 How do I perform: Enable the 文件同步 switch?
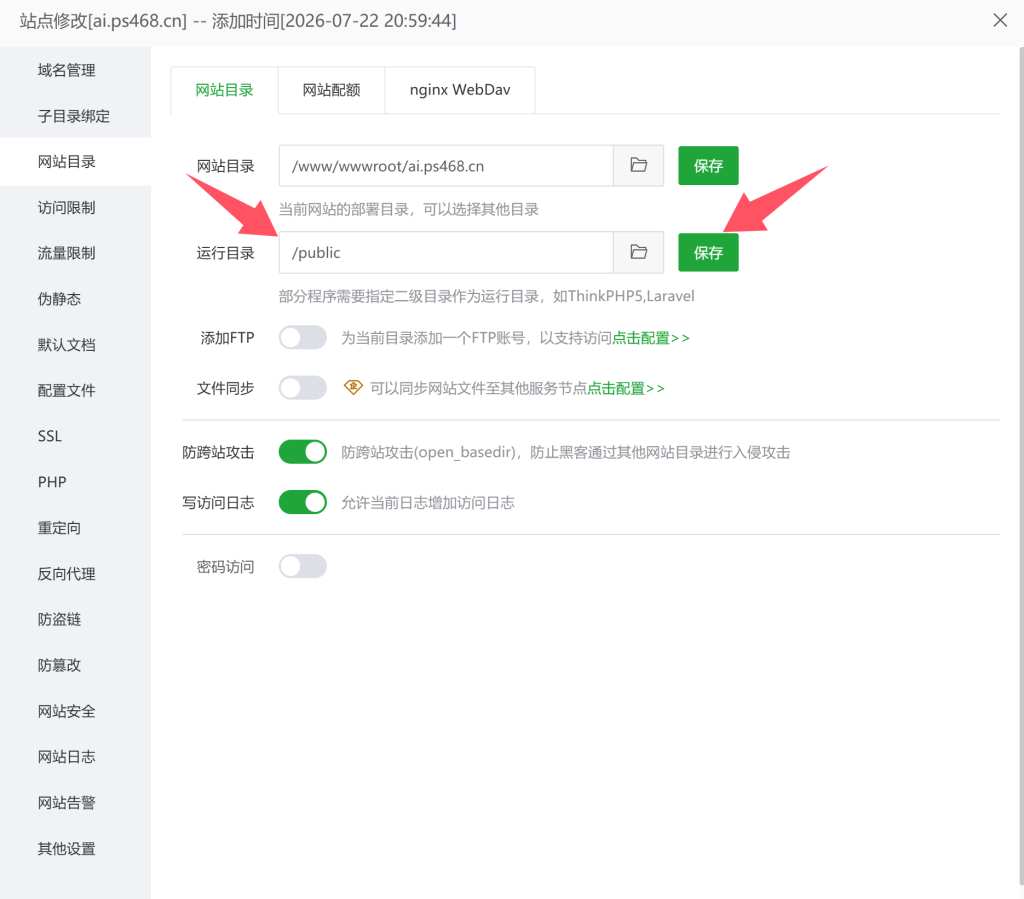[x=302, y=388]
